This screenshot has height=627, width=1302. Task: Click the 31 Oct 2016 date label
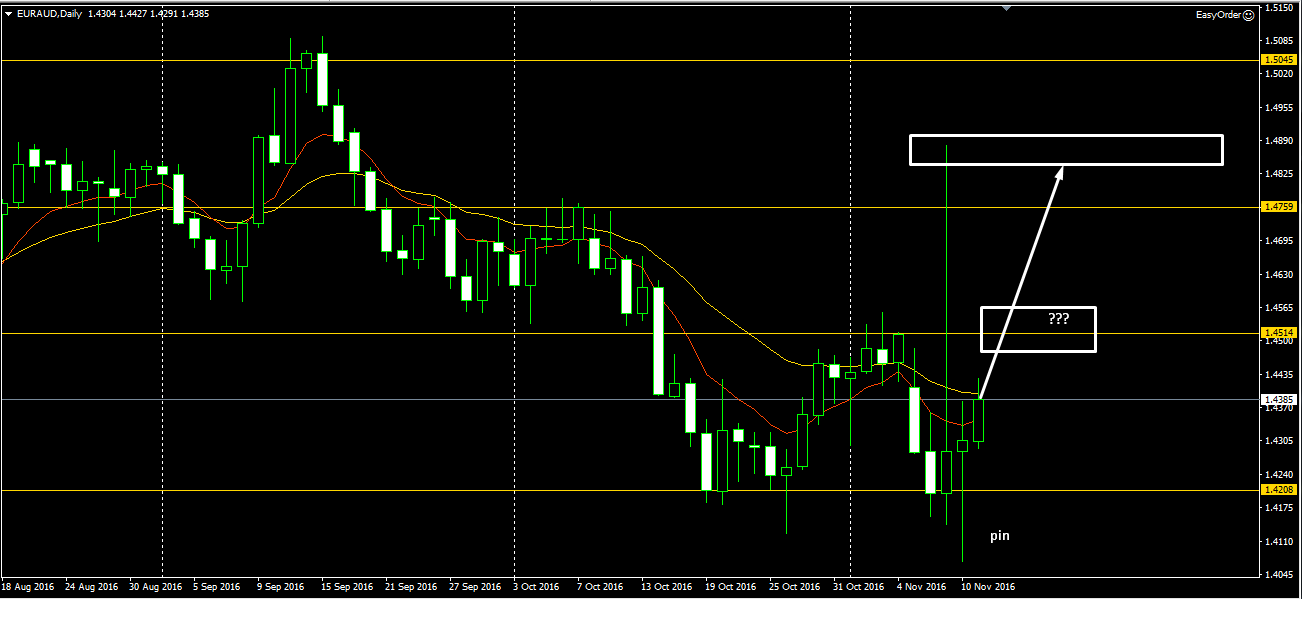click(x=860, y=587)
